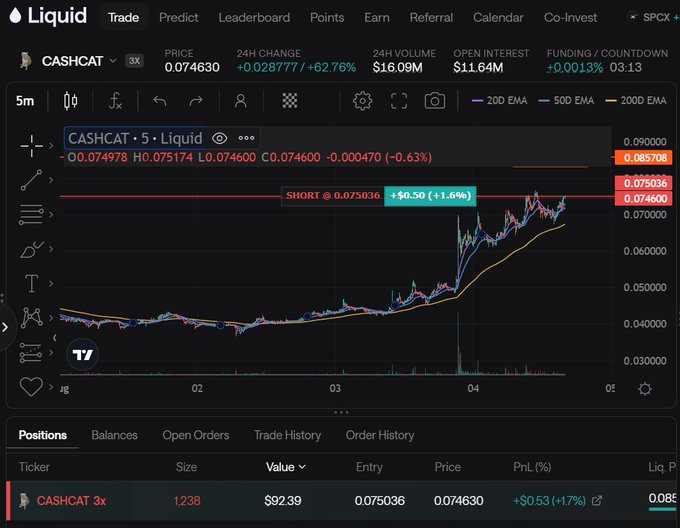The width and height of the screenshot is (680, 528).
Task: Select the crosshair cursor tool
Action: point(31,145)
